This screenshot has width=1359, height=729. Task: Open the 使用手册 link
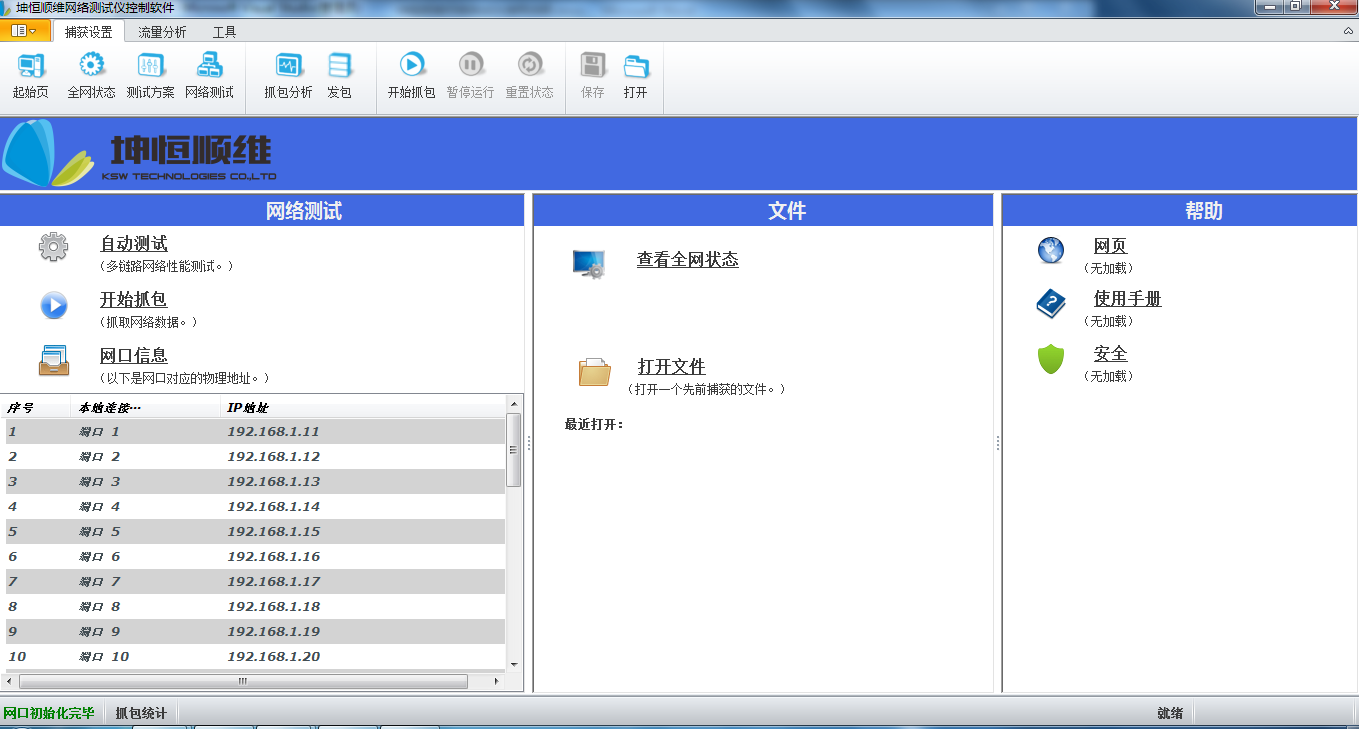[x=1128, y=299]
